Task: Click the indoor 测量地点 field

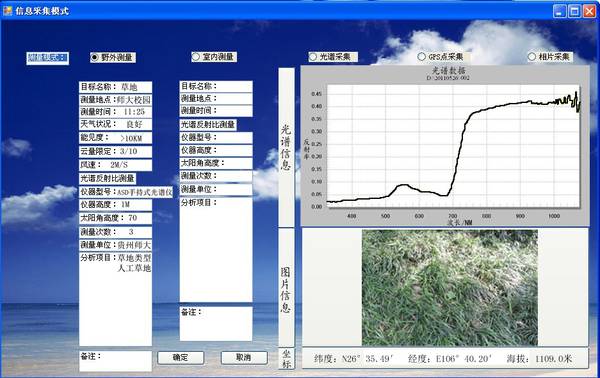Action: (216, 98)
